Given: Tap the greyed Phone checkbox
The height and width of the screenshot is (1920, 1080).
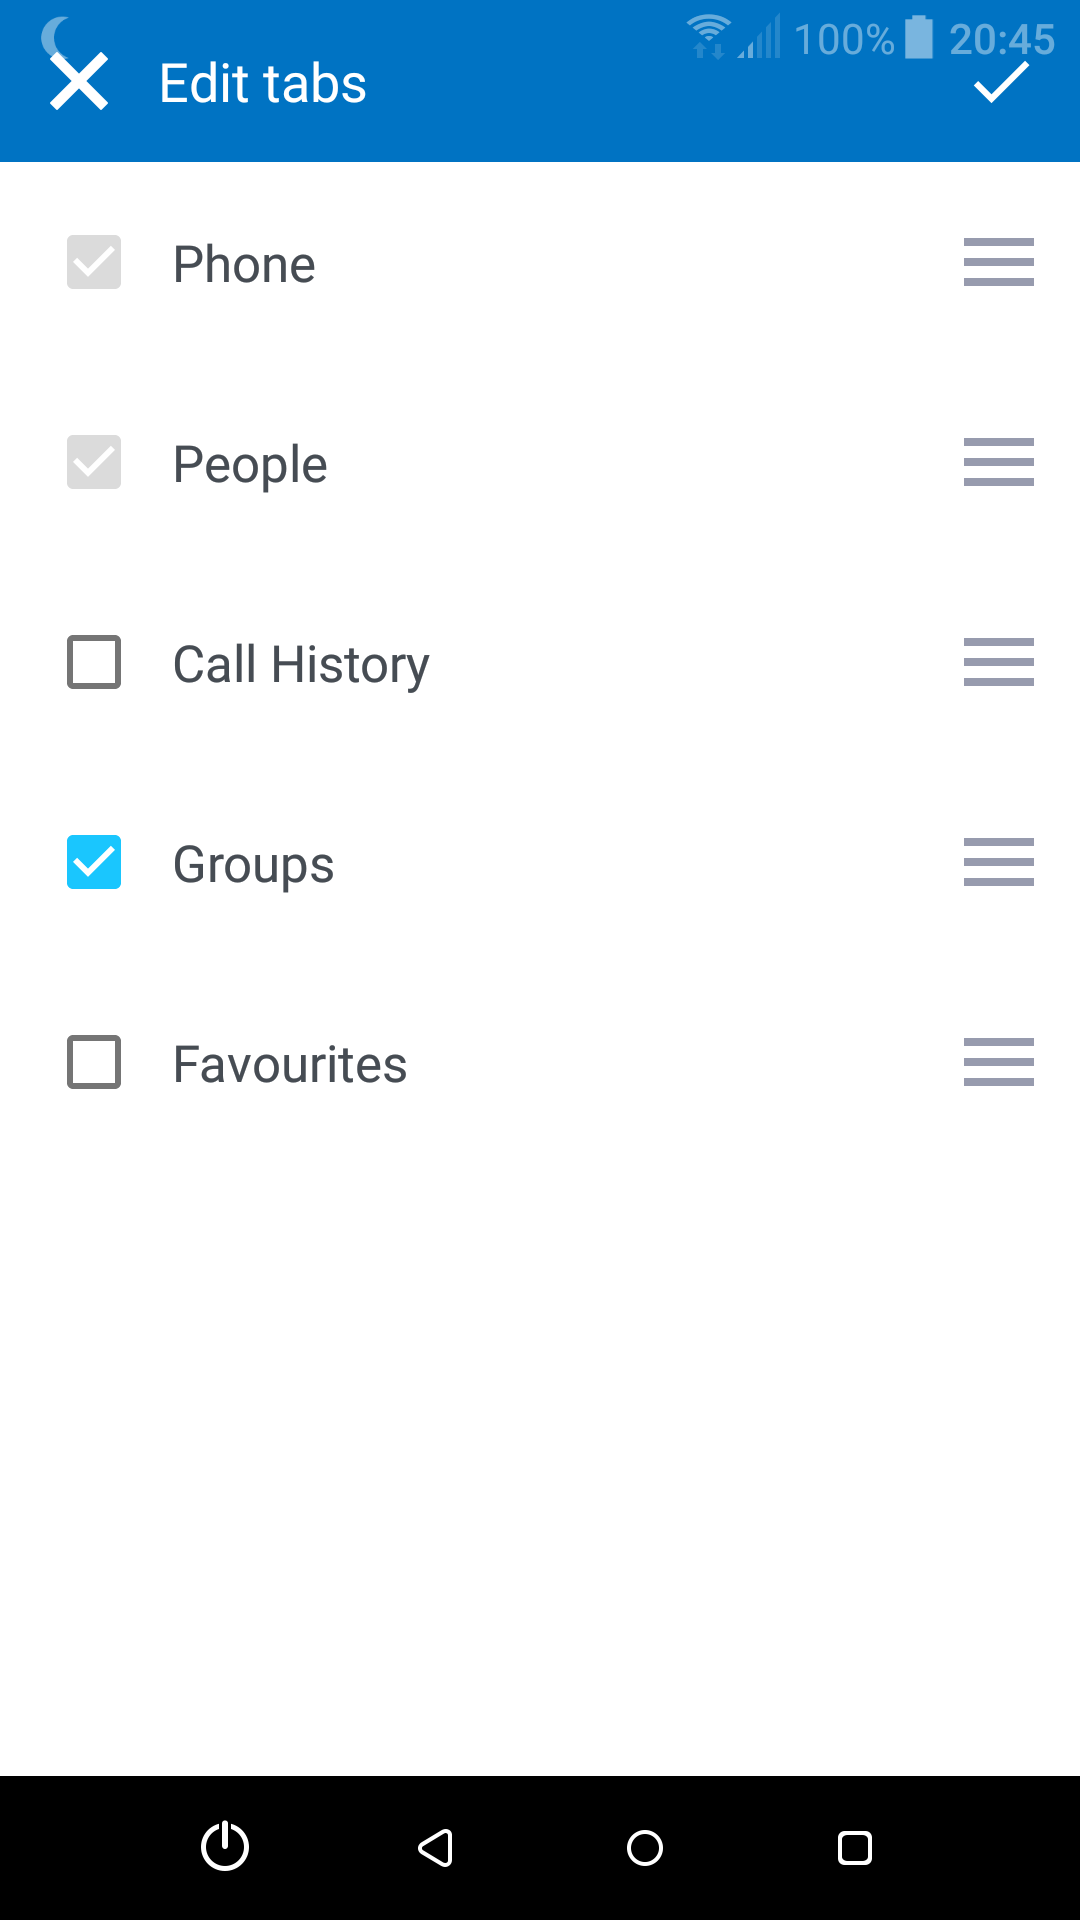Looking at the screenshot, I should (x=94, y=262).
